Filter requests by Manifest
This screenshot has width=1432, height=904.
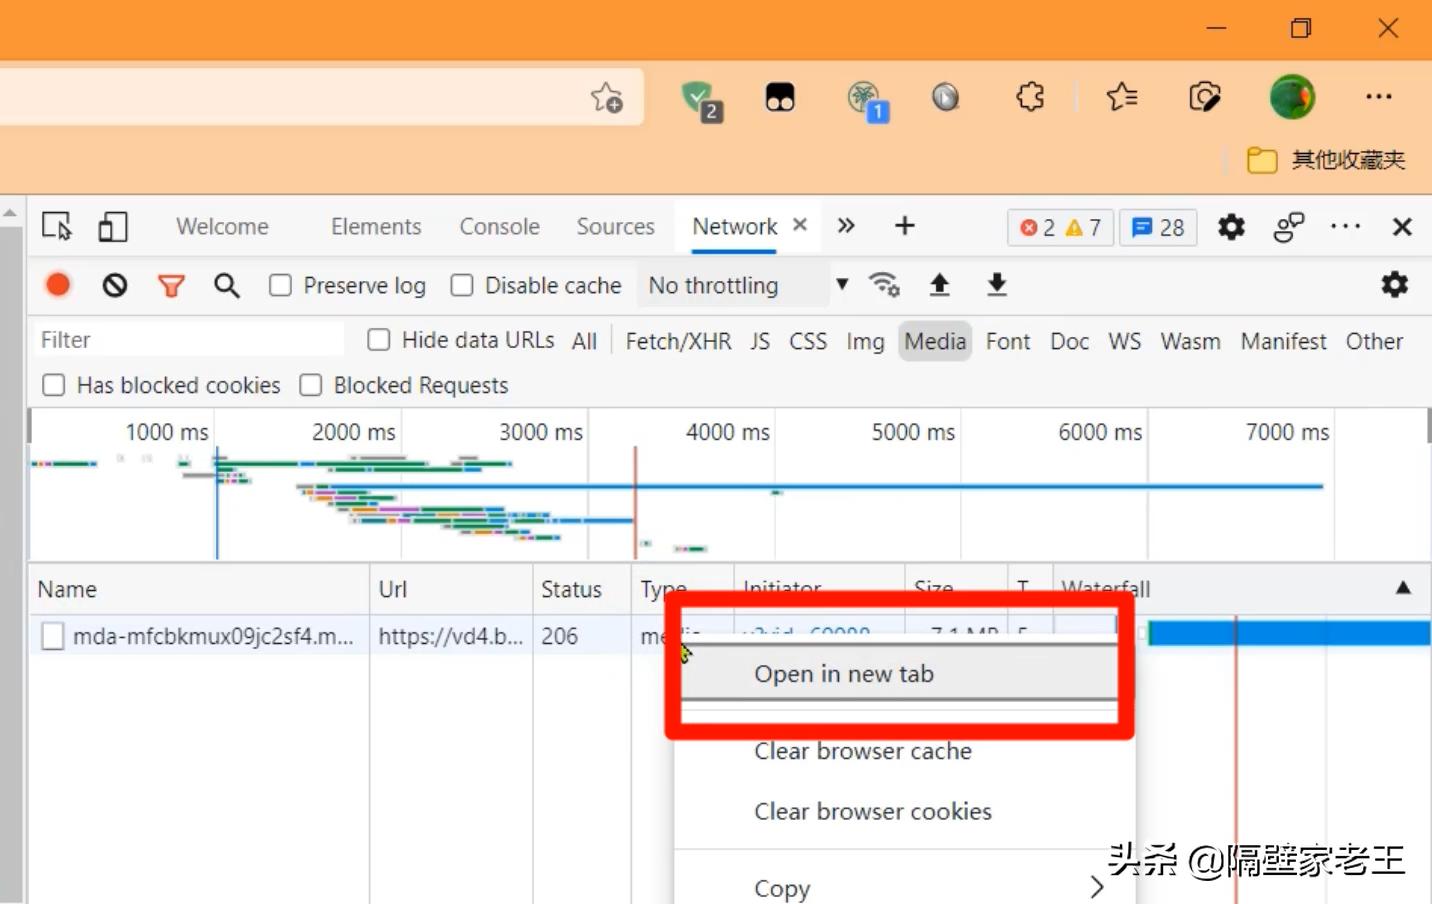click(1283, 342)
